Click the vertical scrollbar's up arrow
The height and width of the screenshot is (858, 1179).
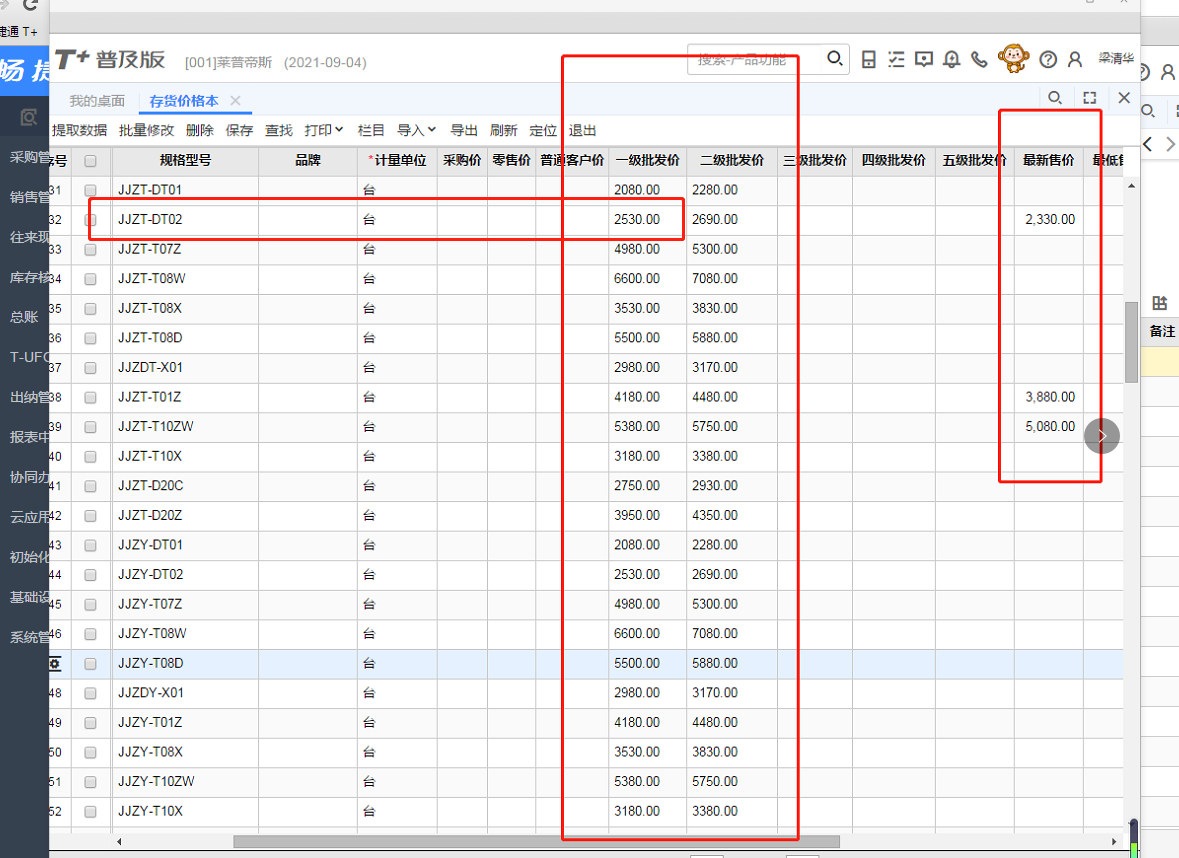coord(1131,186)
